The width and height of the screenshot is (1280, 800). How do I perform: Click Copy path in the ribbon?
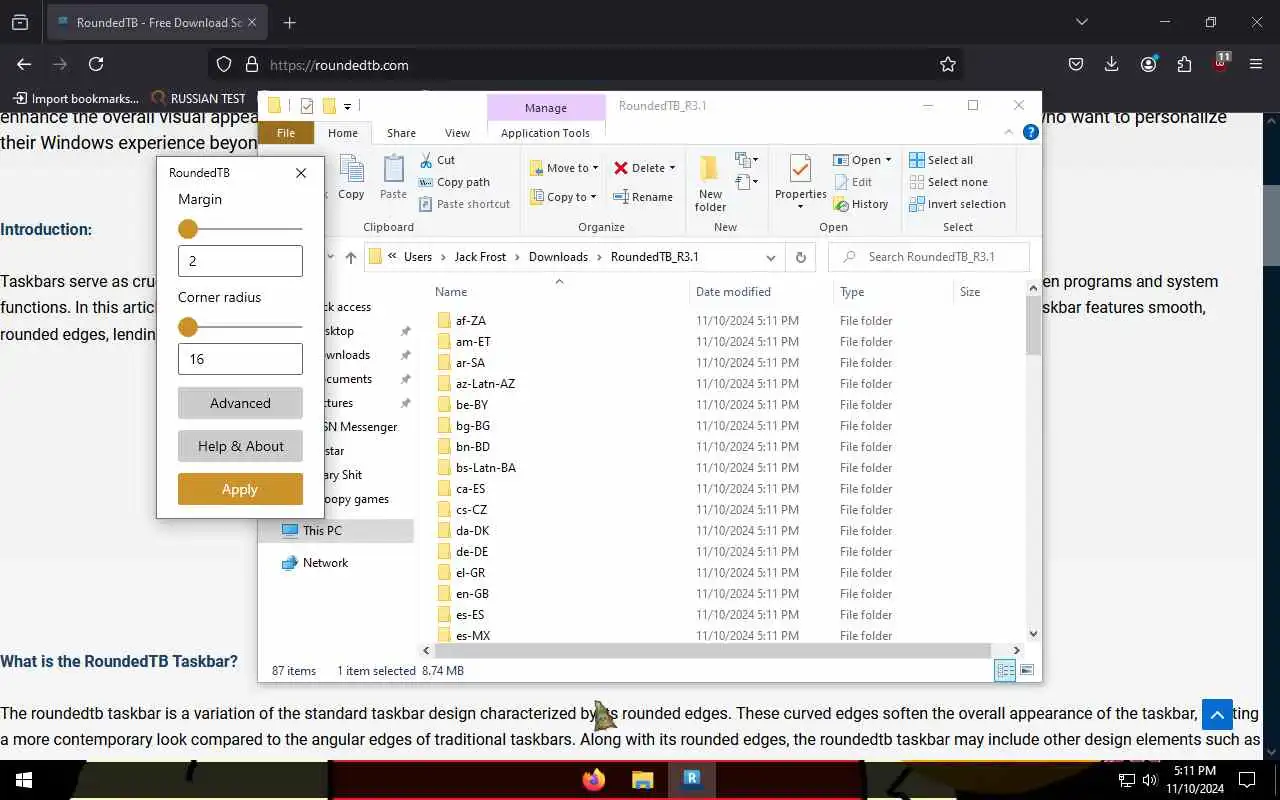(x=454, y=182)
